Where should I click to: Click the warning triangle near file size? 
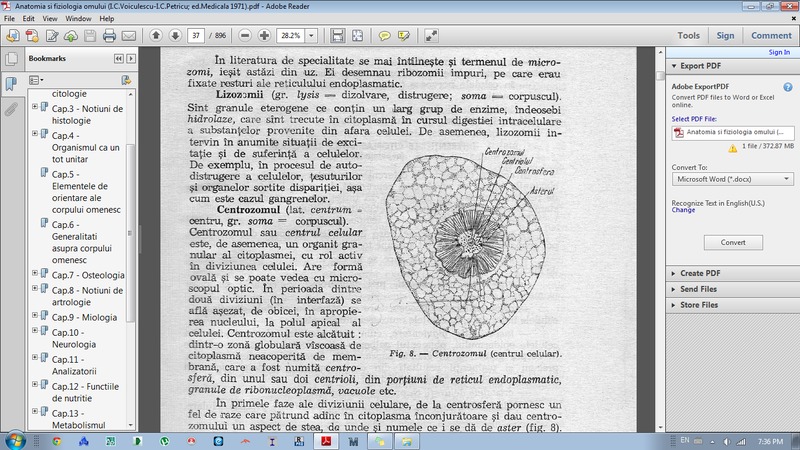[x=733, y=148]
